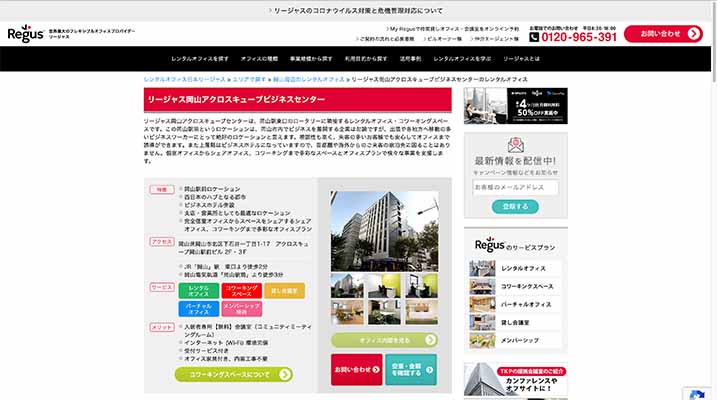
Task: Click the envelope newsletter icon
Action: (x=515, y=145)
